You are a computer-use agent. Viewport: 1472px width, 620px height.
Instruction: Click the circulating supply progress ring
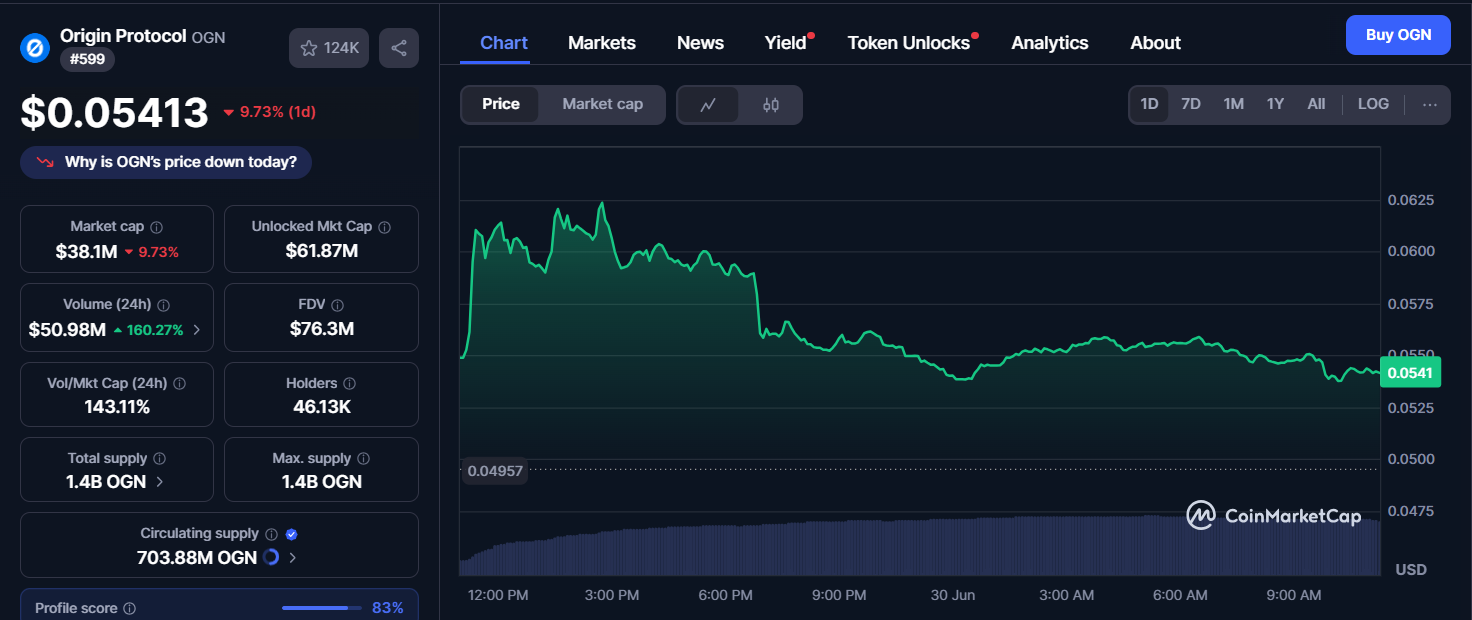coord(271,557)
